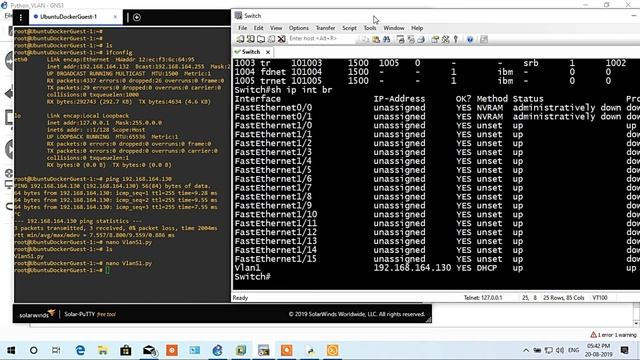Click the blue Help question icon
This screenshot has height=360, width=640.
470,39
